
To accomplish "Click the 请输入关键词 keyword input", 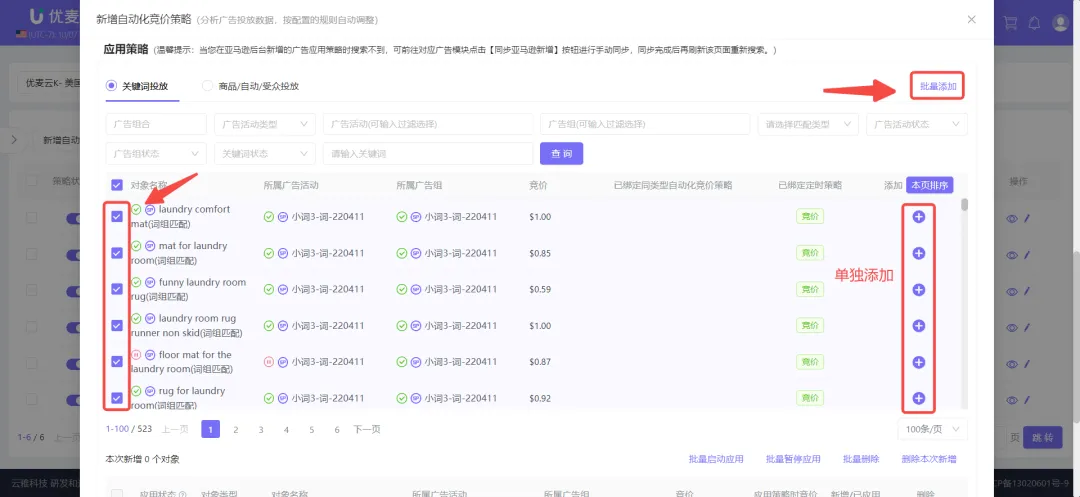I will coord(428,154).
